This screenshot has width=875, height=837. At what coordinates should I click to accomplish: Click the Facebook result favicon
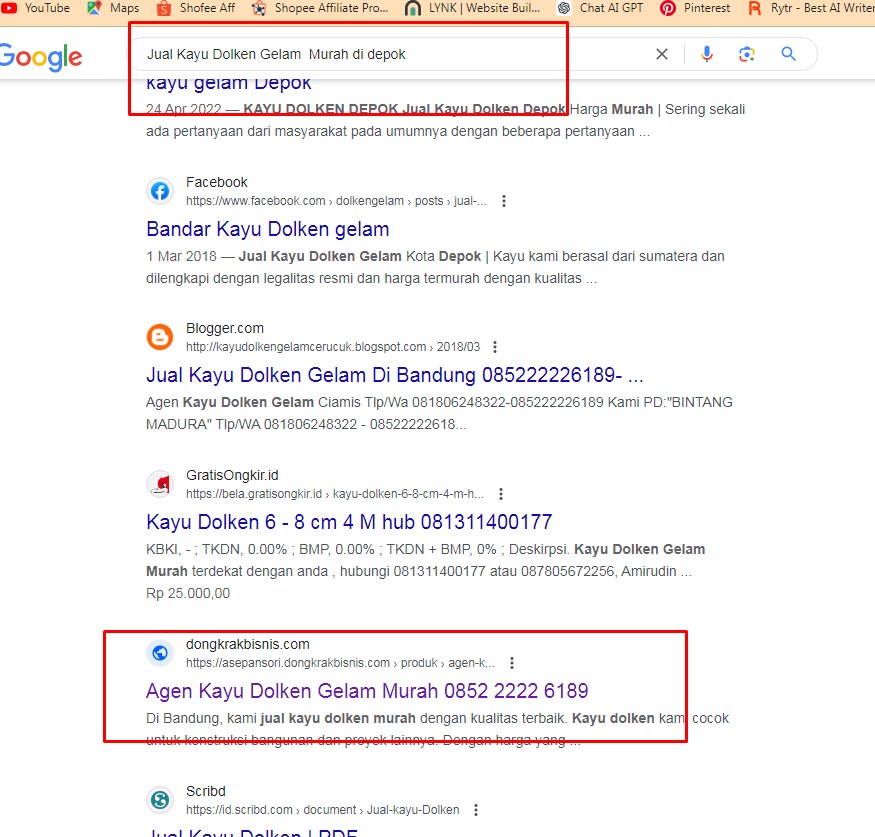pos(160,191)
